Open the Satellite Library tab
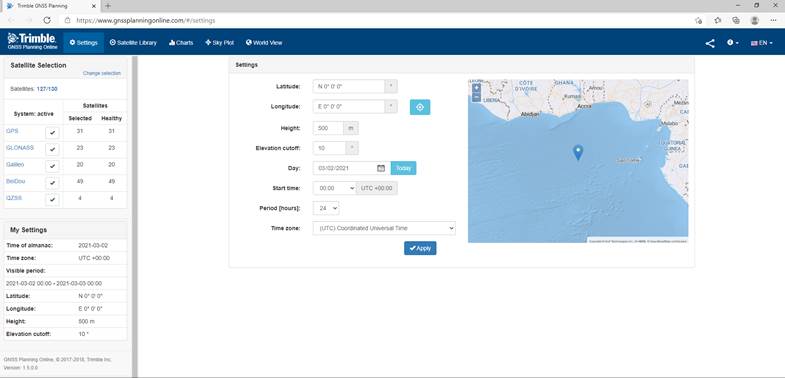The width and height of the screenshot is (785, 378). [x=133, y=43]
